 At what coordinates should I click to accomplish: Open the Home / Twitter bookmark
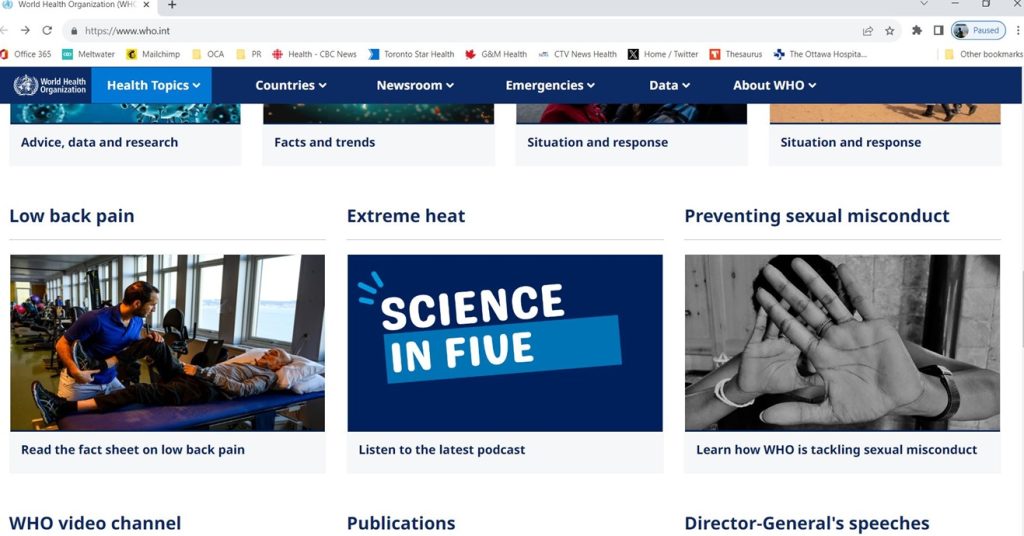(663, 54)
